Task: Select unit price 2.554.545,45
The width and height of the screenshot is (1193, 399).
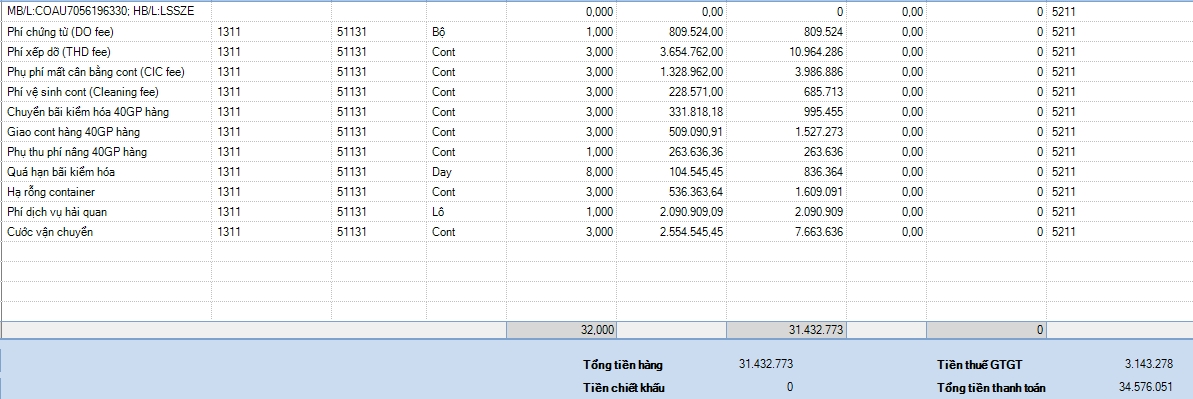Action: 671,231
